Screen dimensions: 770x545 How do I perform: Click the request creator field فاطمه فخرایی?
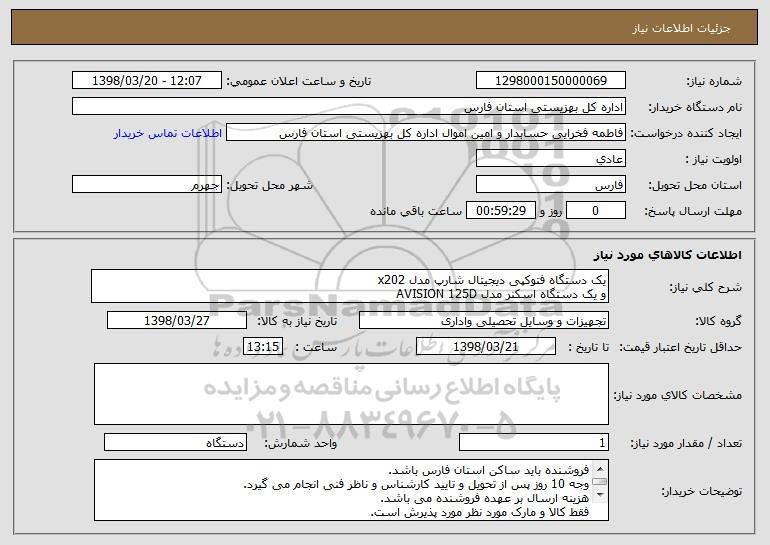point(426,133)
